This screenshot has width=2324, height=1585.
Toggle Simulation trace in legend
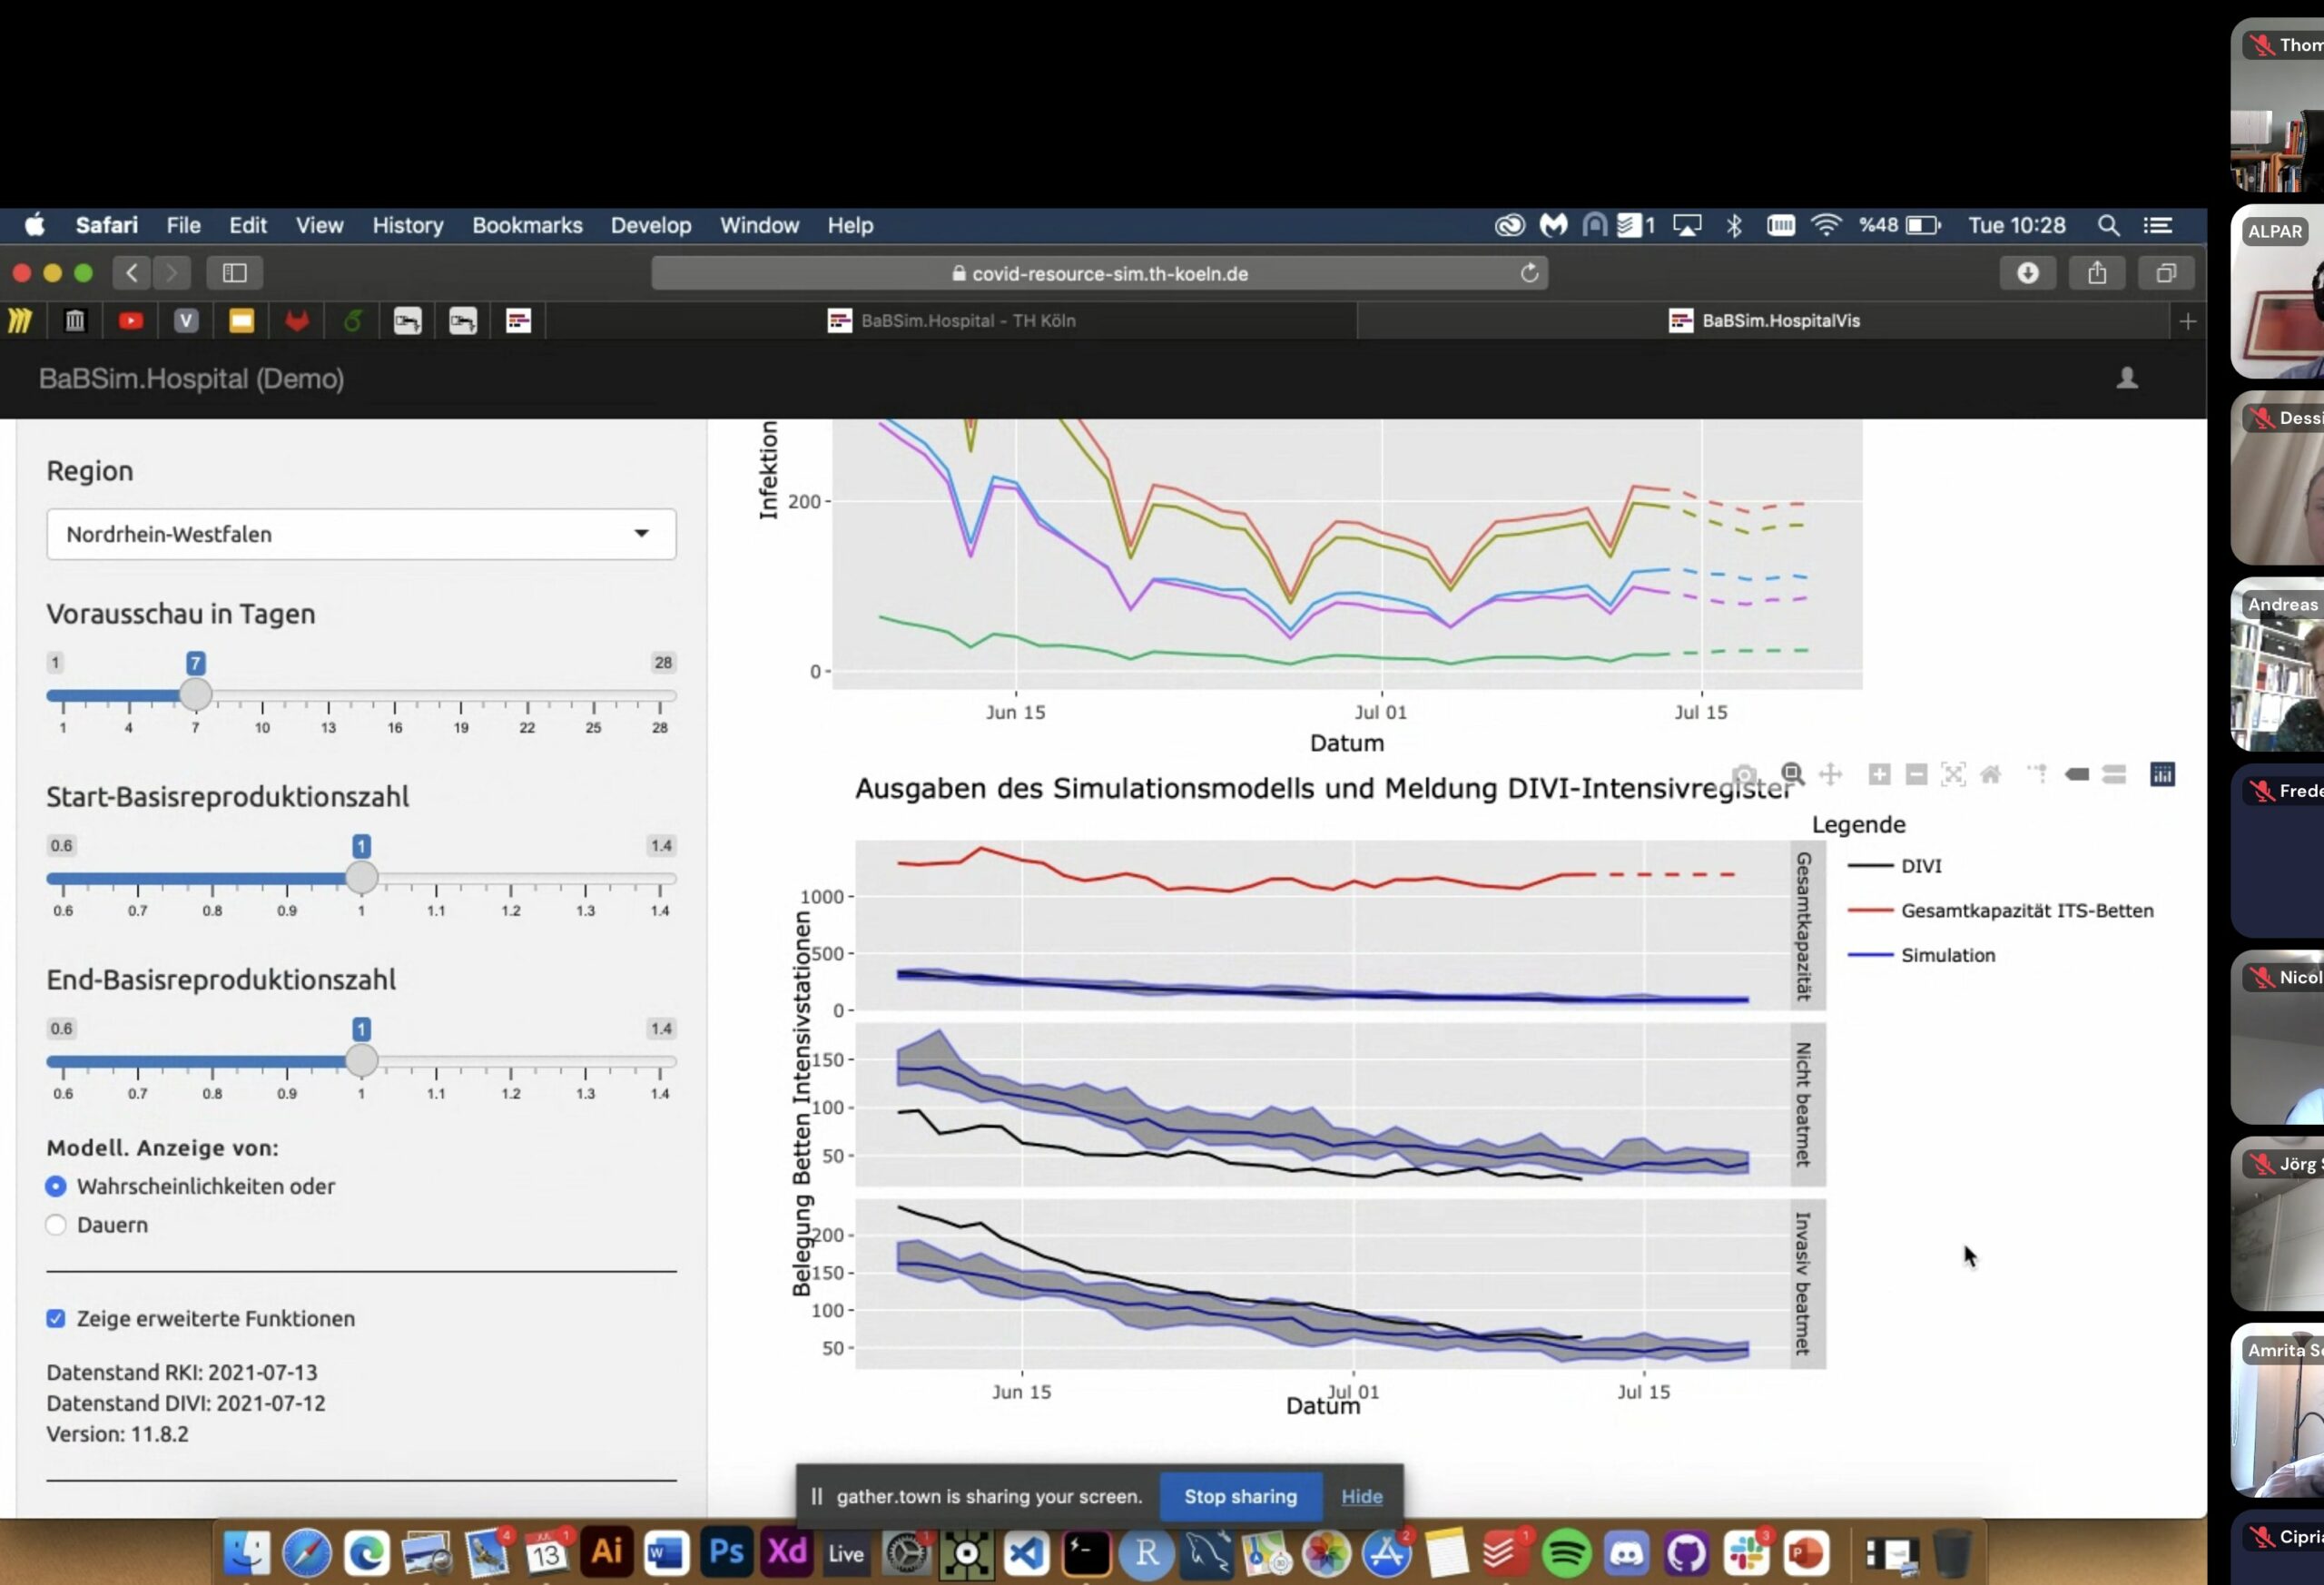click(x=1921, y=955)
